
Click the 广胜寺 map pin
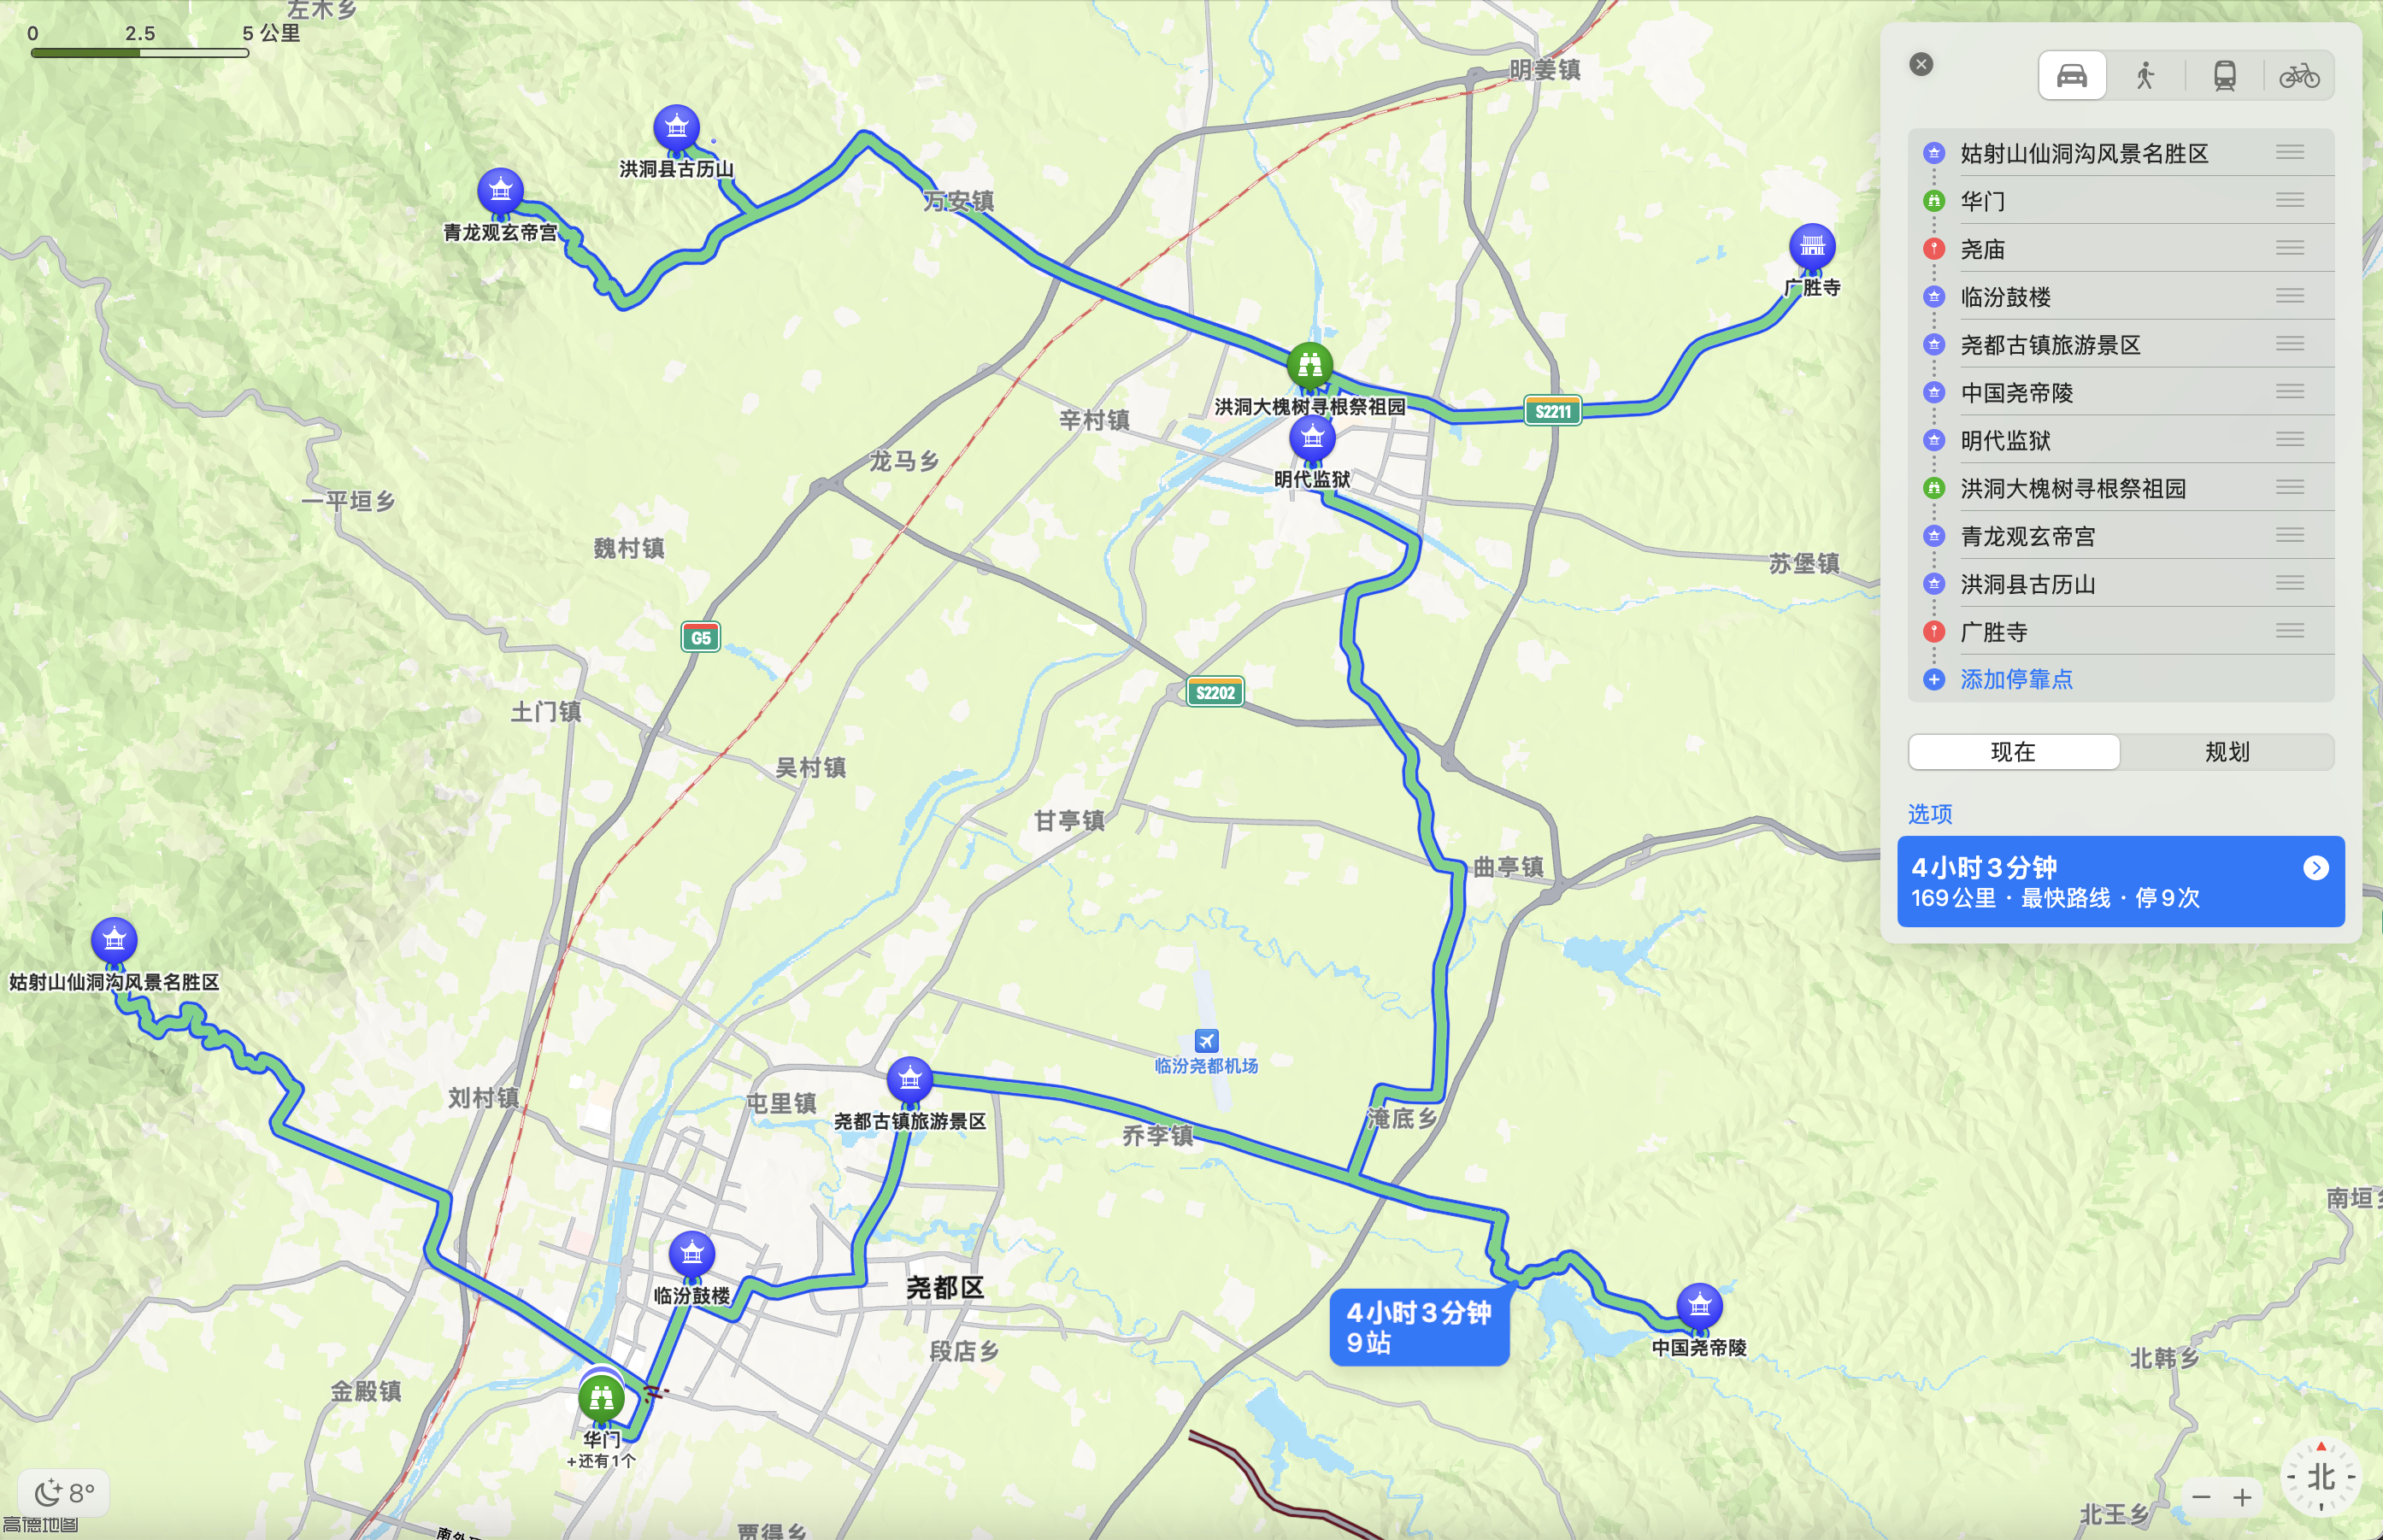tap(1811, 246)
